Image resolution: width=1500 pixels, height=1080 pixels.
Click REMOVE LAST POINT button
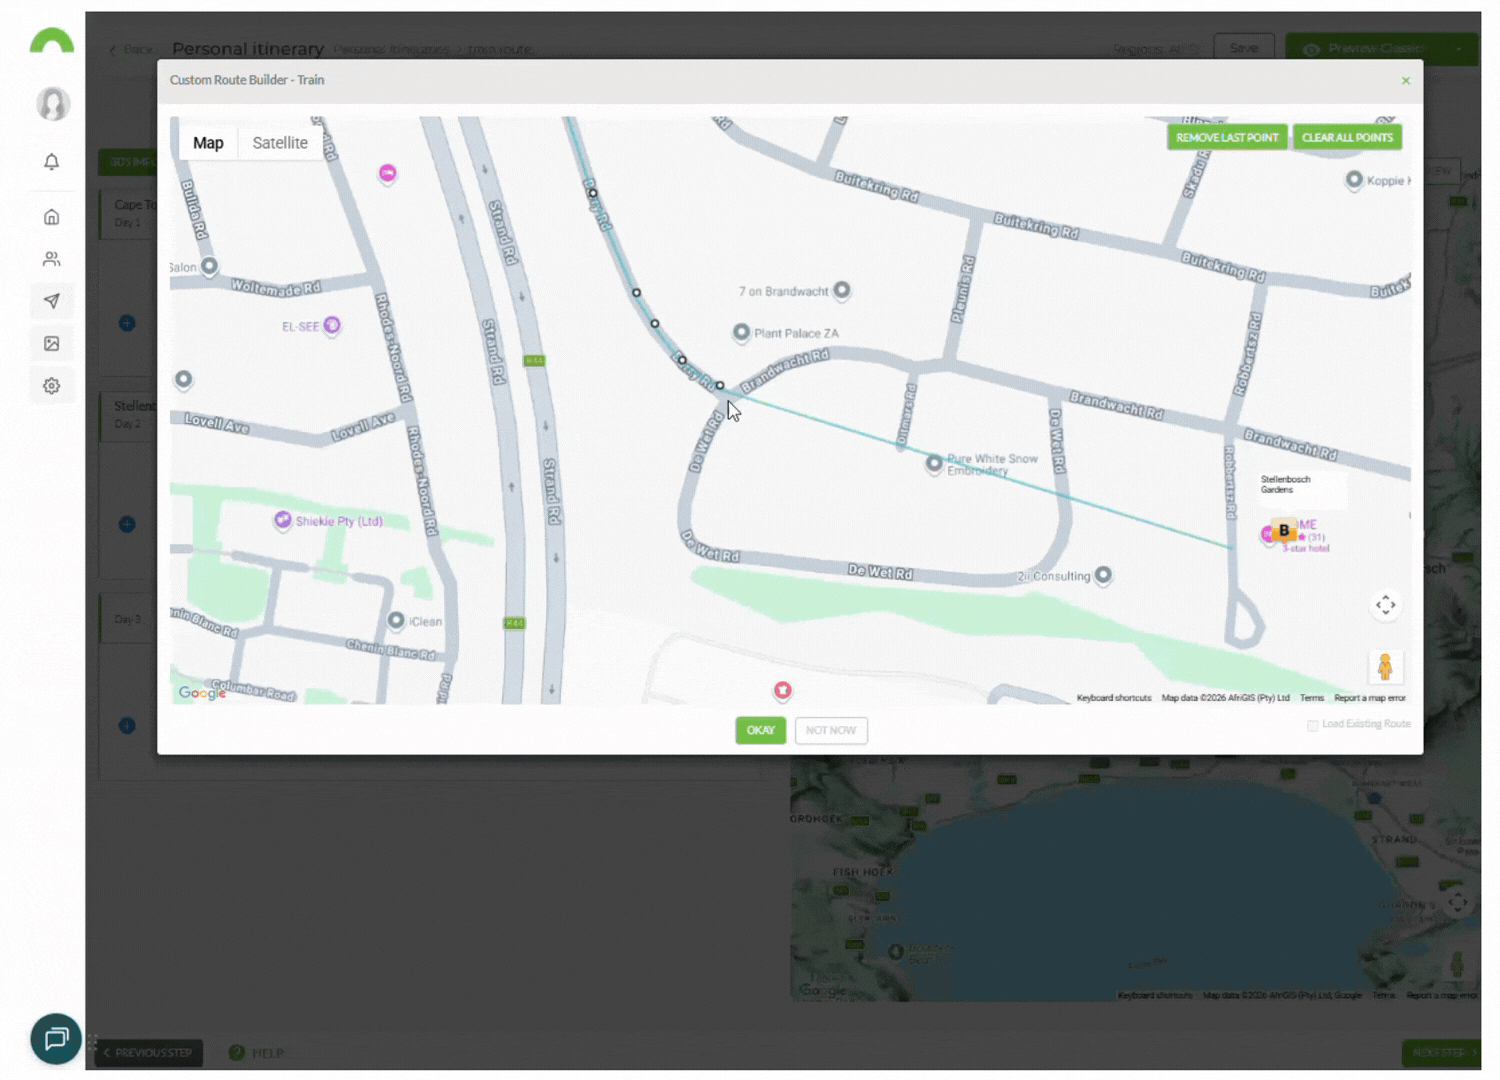(1227, 137)
